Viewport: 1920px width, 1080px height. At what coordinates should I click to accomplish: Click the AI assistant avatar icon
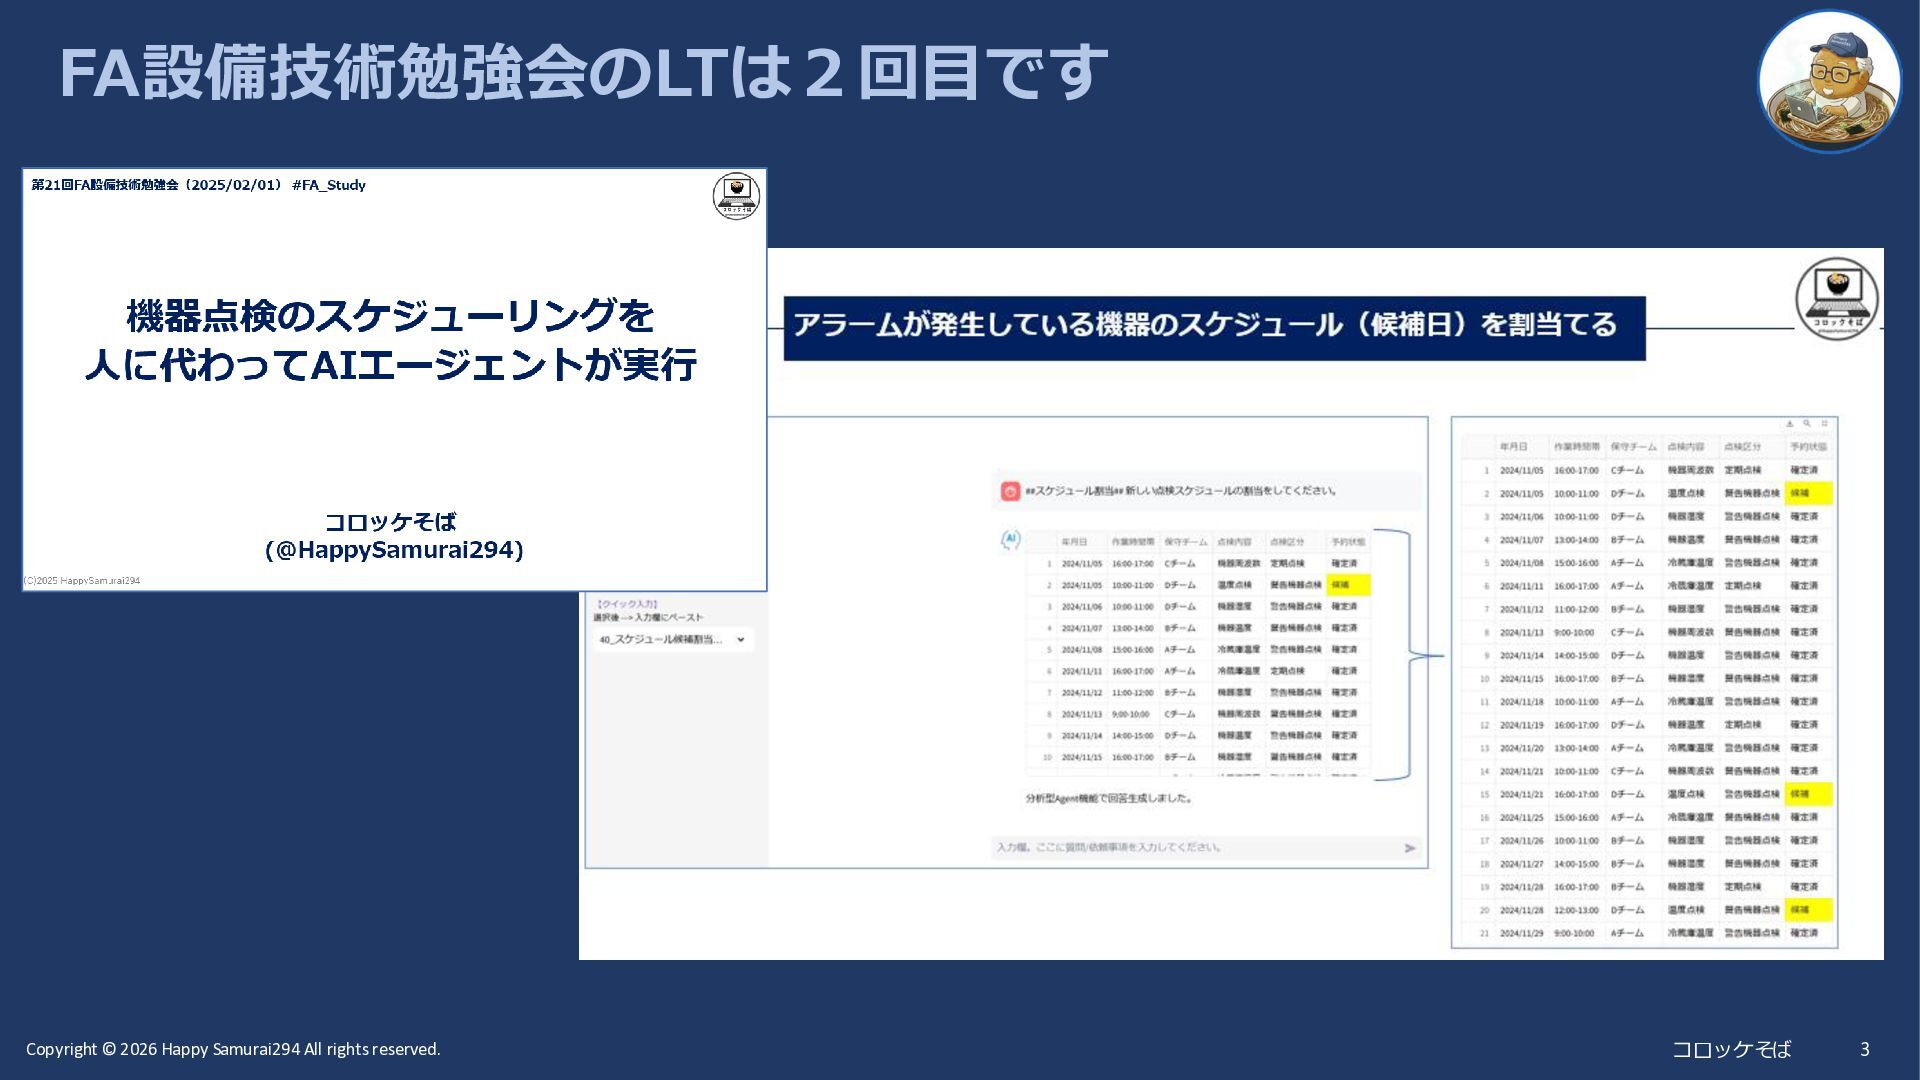click(x=1010, y=540)
